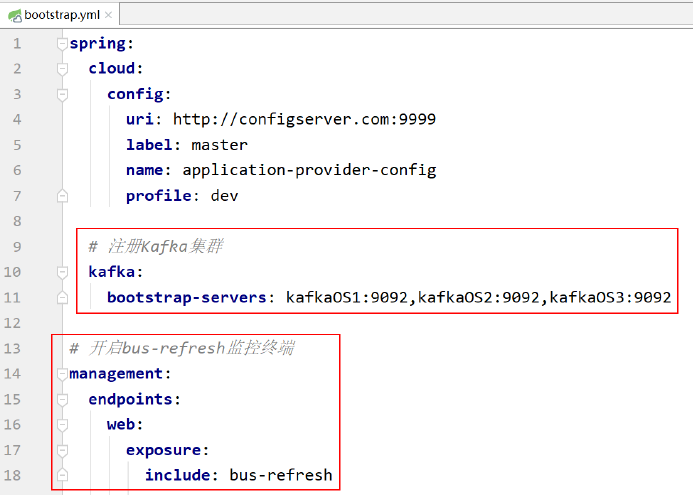This screenshot has height=495, width=693.
Task: Click the bus-refresh include value
Action: (x=281, y=475)
